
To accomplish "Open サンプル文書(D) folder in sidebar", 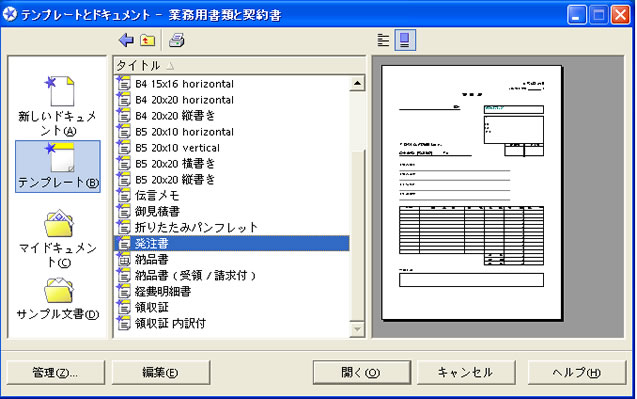I will click(58, 299).
